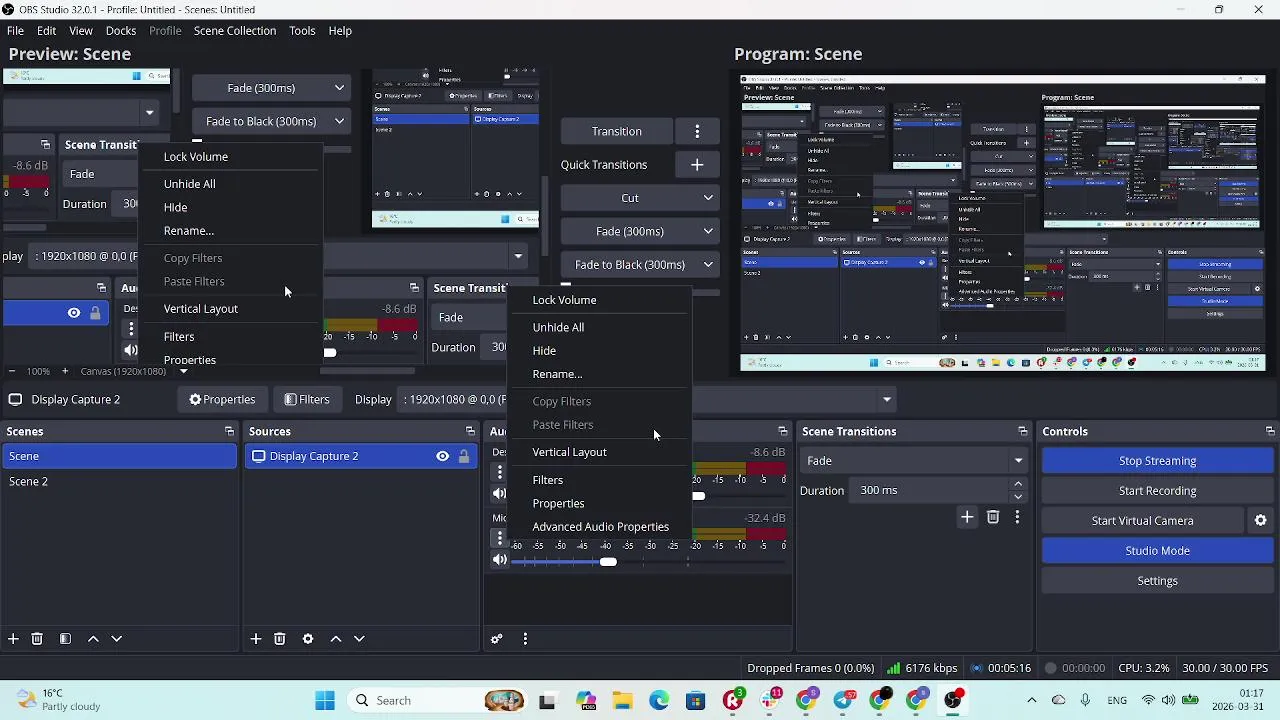
Task: Open source properties gear in Sources toolbar
Action: point(308,639)
